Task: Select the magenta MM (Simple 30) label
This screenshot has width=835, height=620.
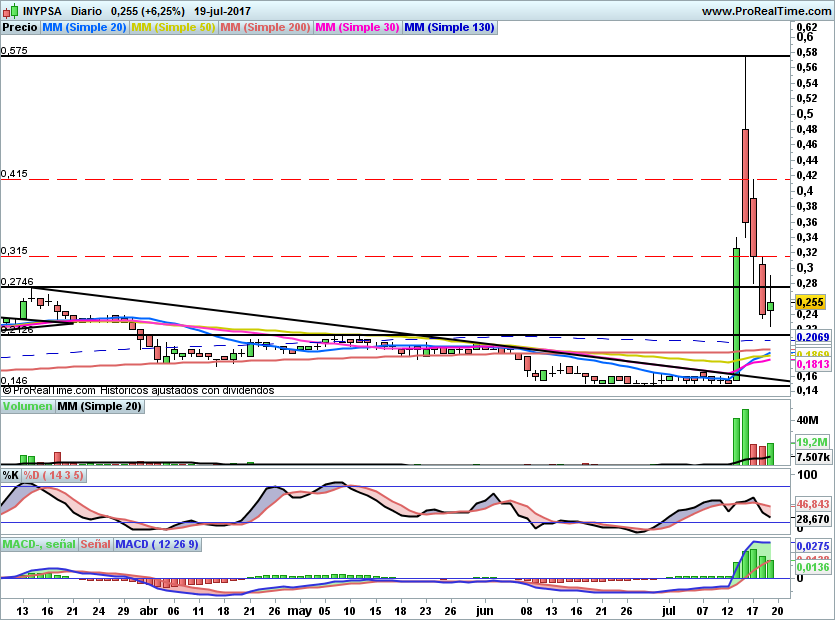Action: [357, 28]
